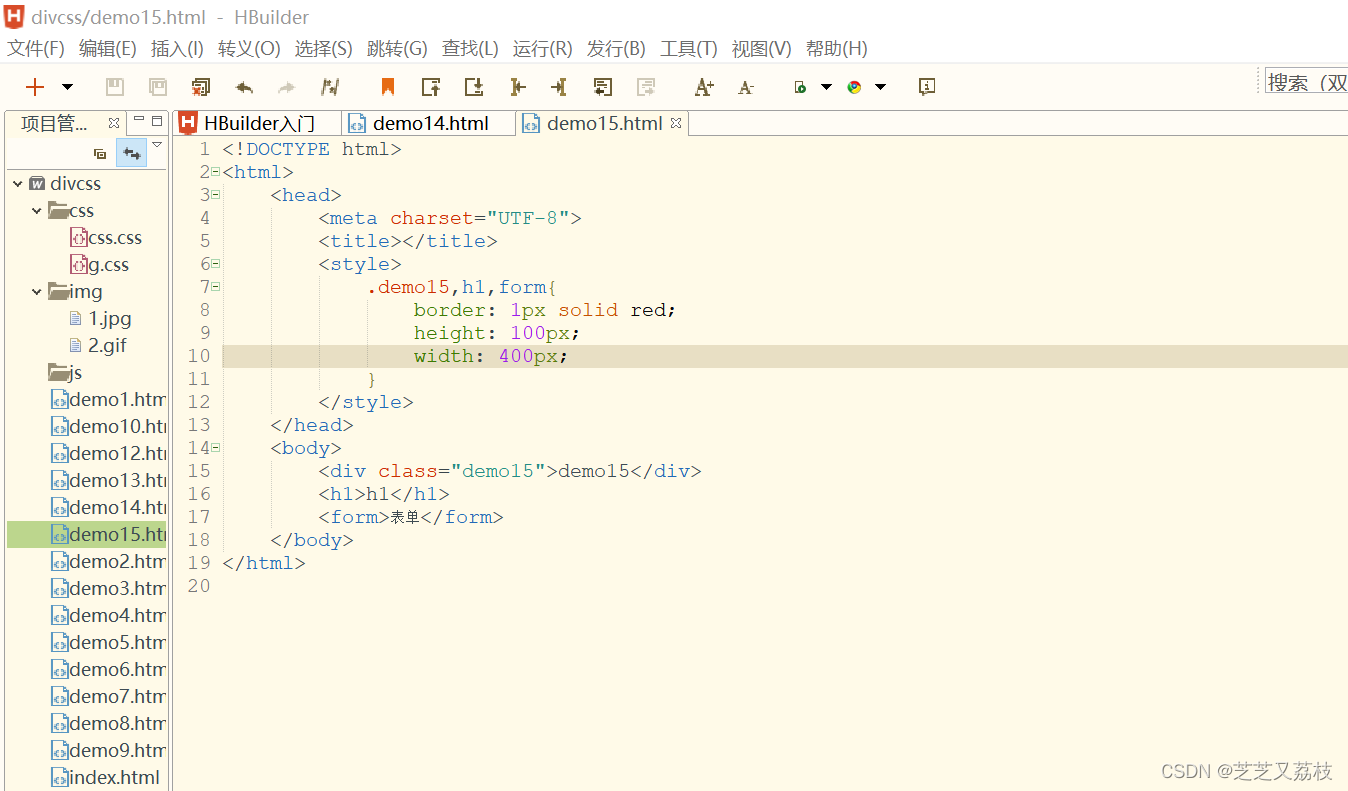1348x791 pixels.
Task: Click the Chrome browser preview icon
Action: tap(854, 87)
